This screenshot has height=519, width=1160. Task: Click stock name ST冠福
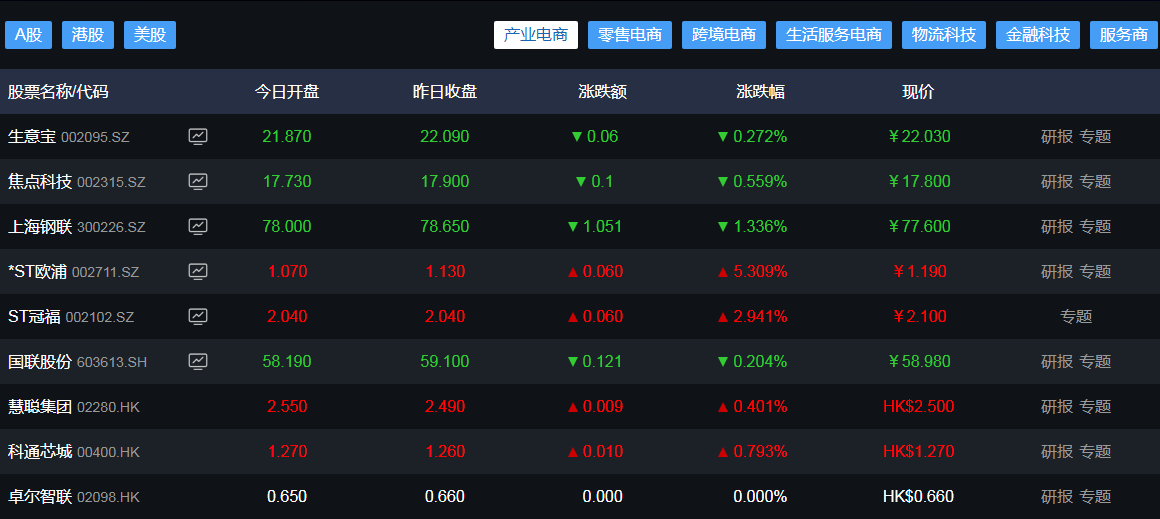point(34,317)
